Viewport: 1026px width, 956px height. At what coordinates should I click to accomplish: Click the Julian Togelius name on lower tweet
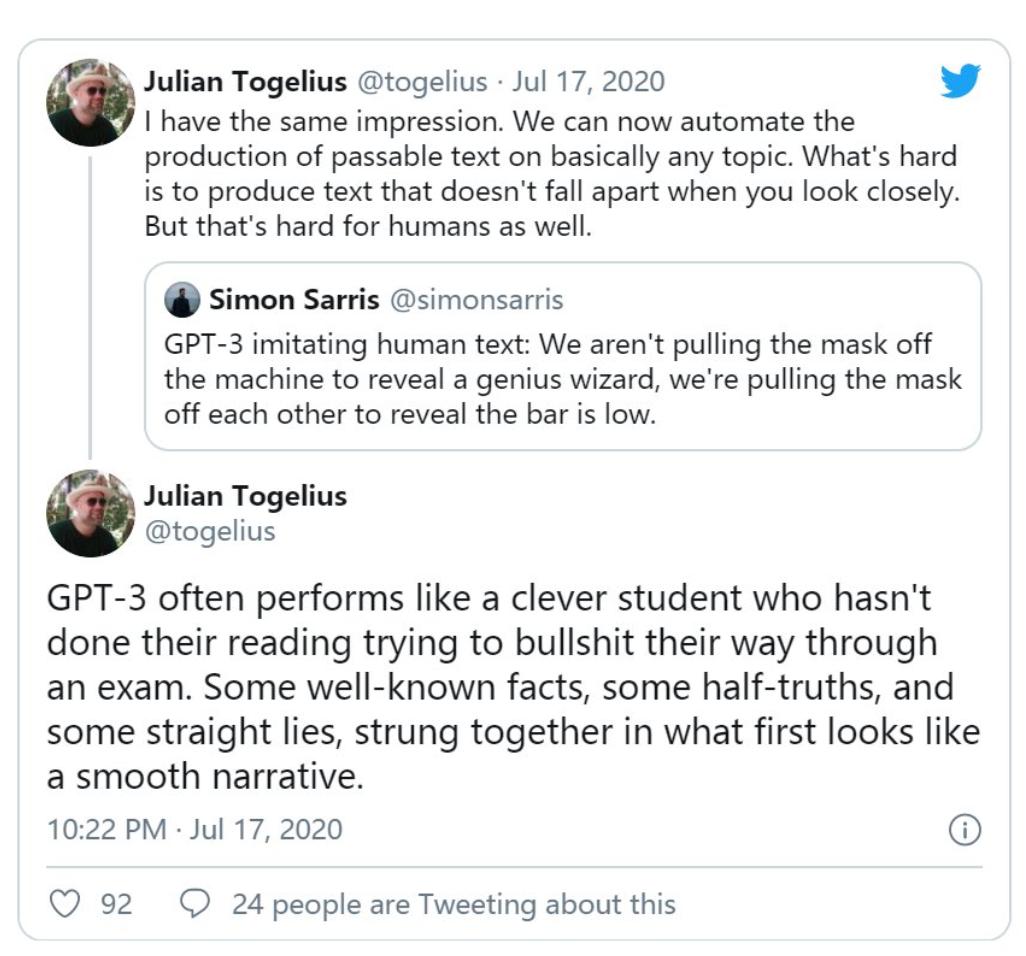[245, 496]
